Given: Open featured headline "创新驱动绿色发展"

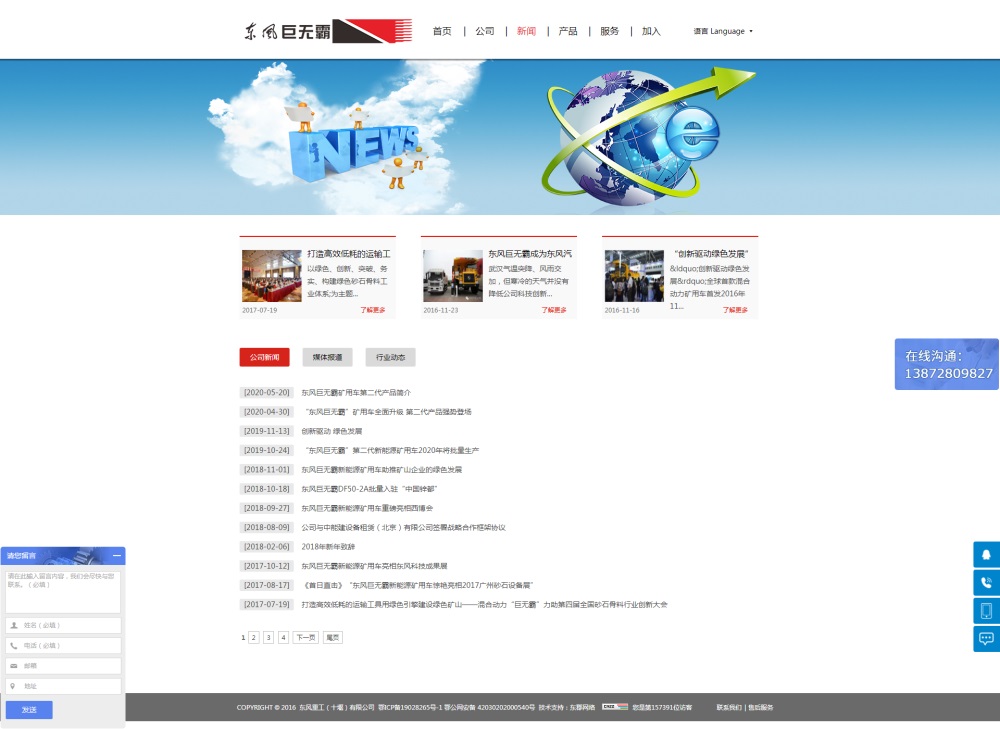Looking at the screenshot, I should click(x=711, y=254).
